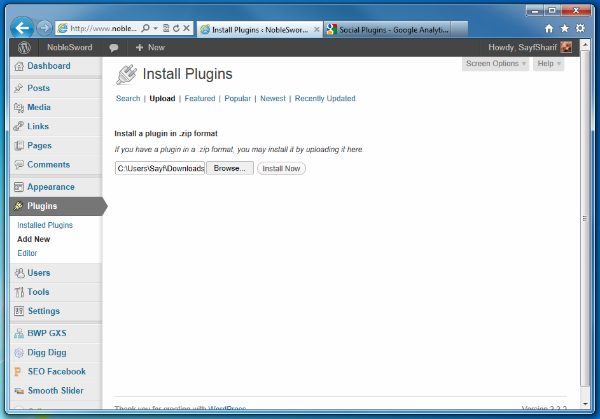Click the BWP GXS sitemap icon
Image resolution: width=600 pixels, height=419 pixels.
click(19, 333)
